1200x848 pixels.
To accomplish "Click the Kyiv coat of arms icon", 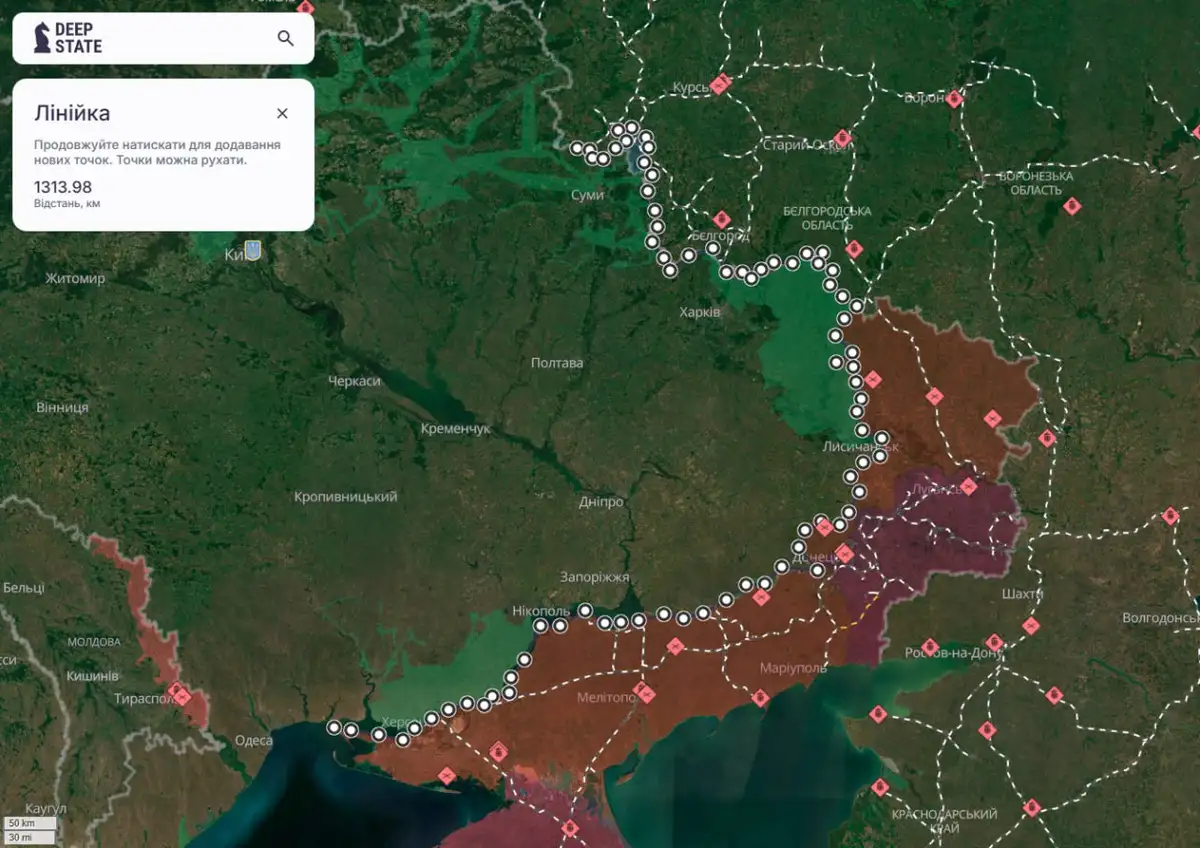I will (253, 251).
